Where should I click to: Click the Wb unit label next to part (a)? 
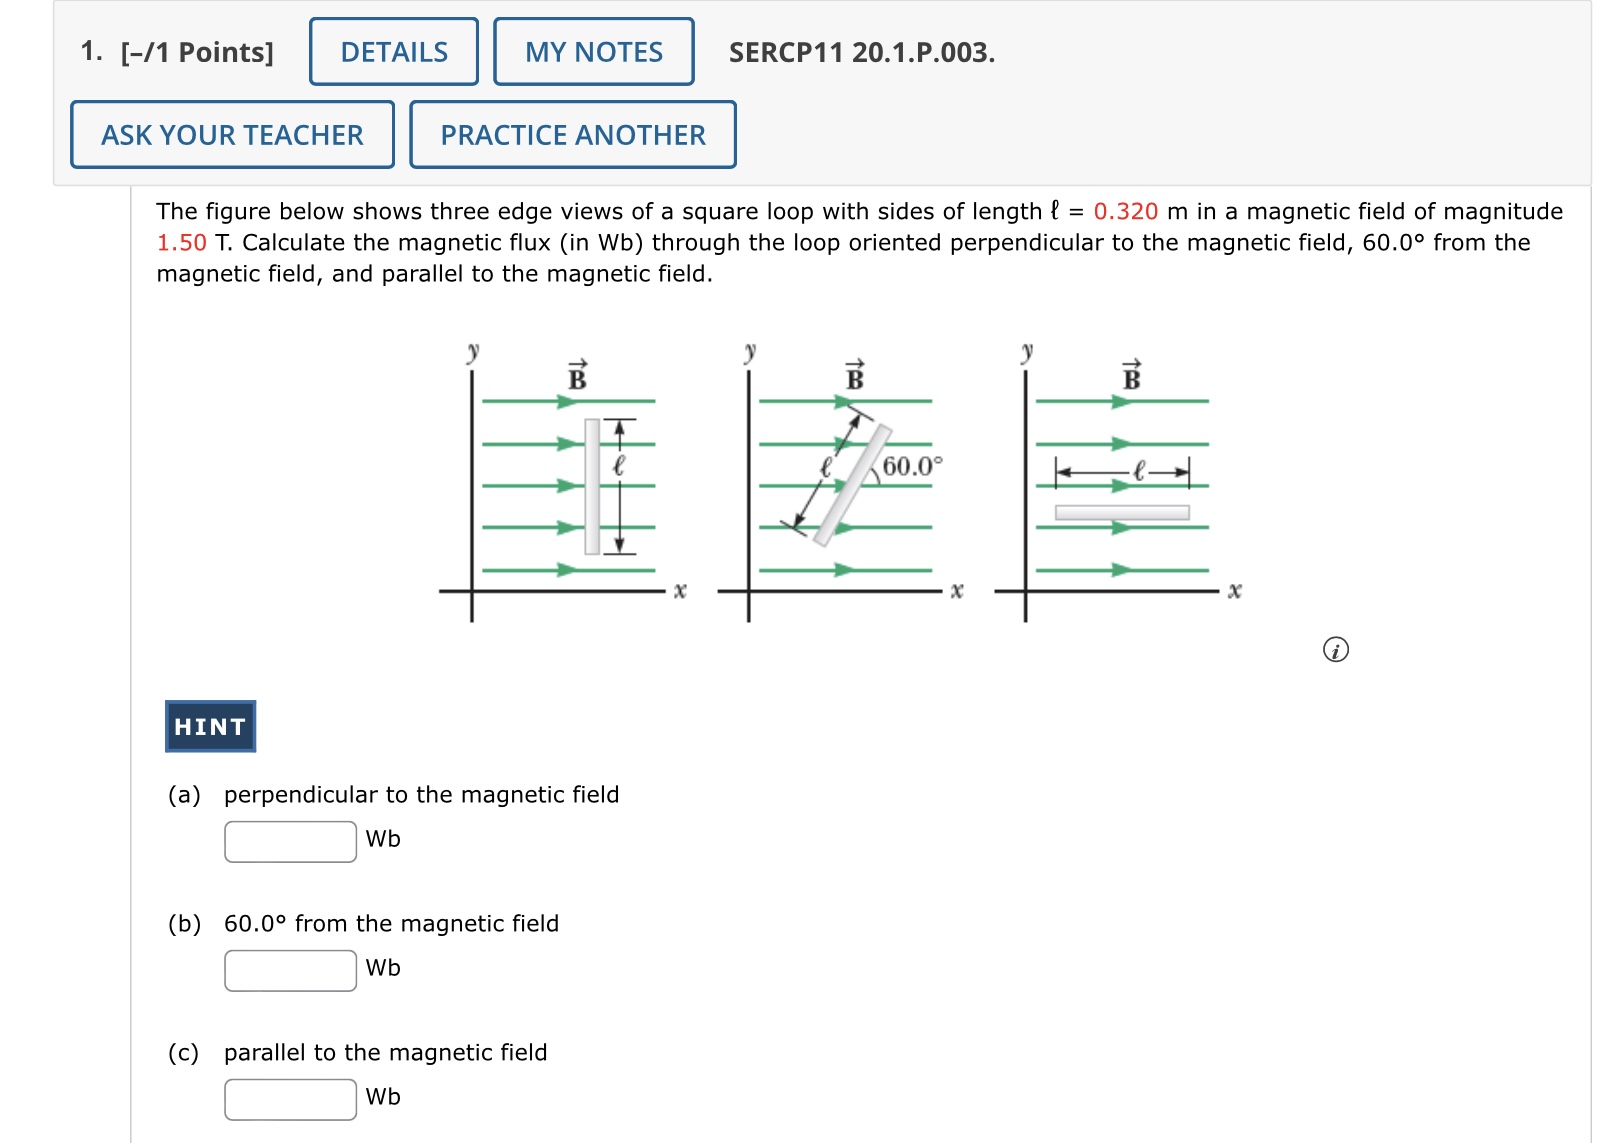(382, 840)
